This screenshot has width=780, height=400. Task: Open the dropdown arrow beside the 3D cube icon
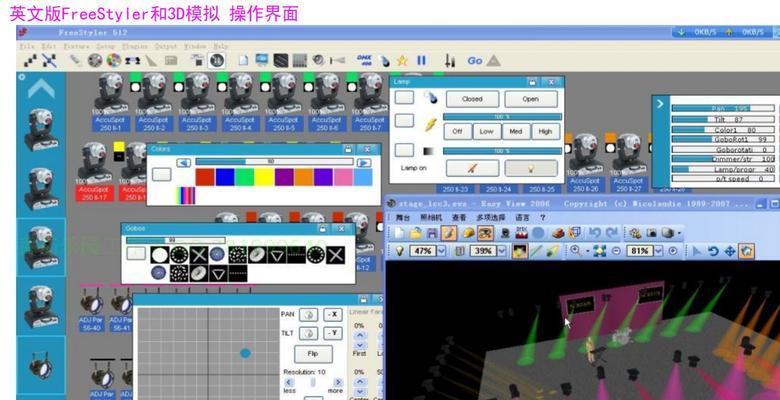(679, 233)
